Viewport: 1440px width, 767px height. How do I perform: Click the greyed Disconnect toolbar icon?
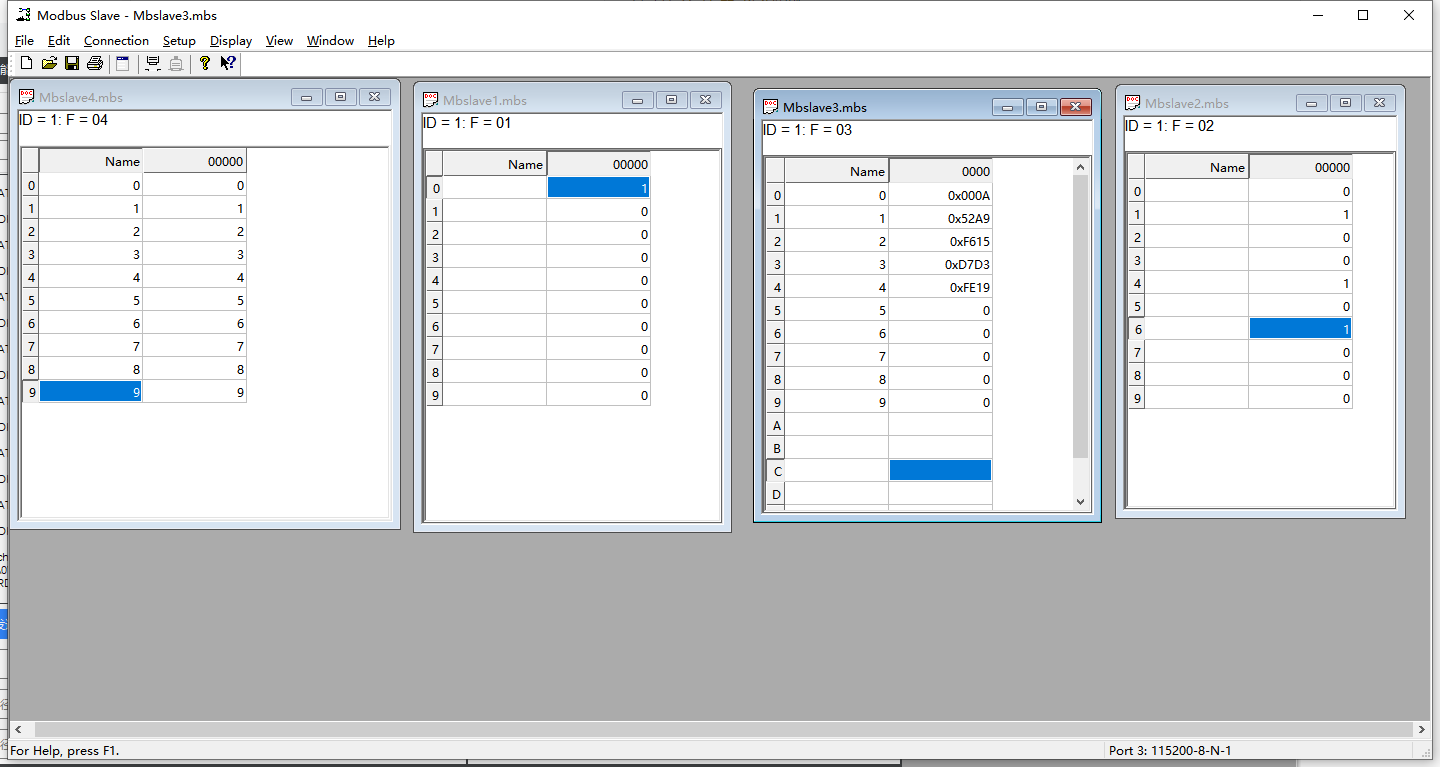coord(176,63)
